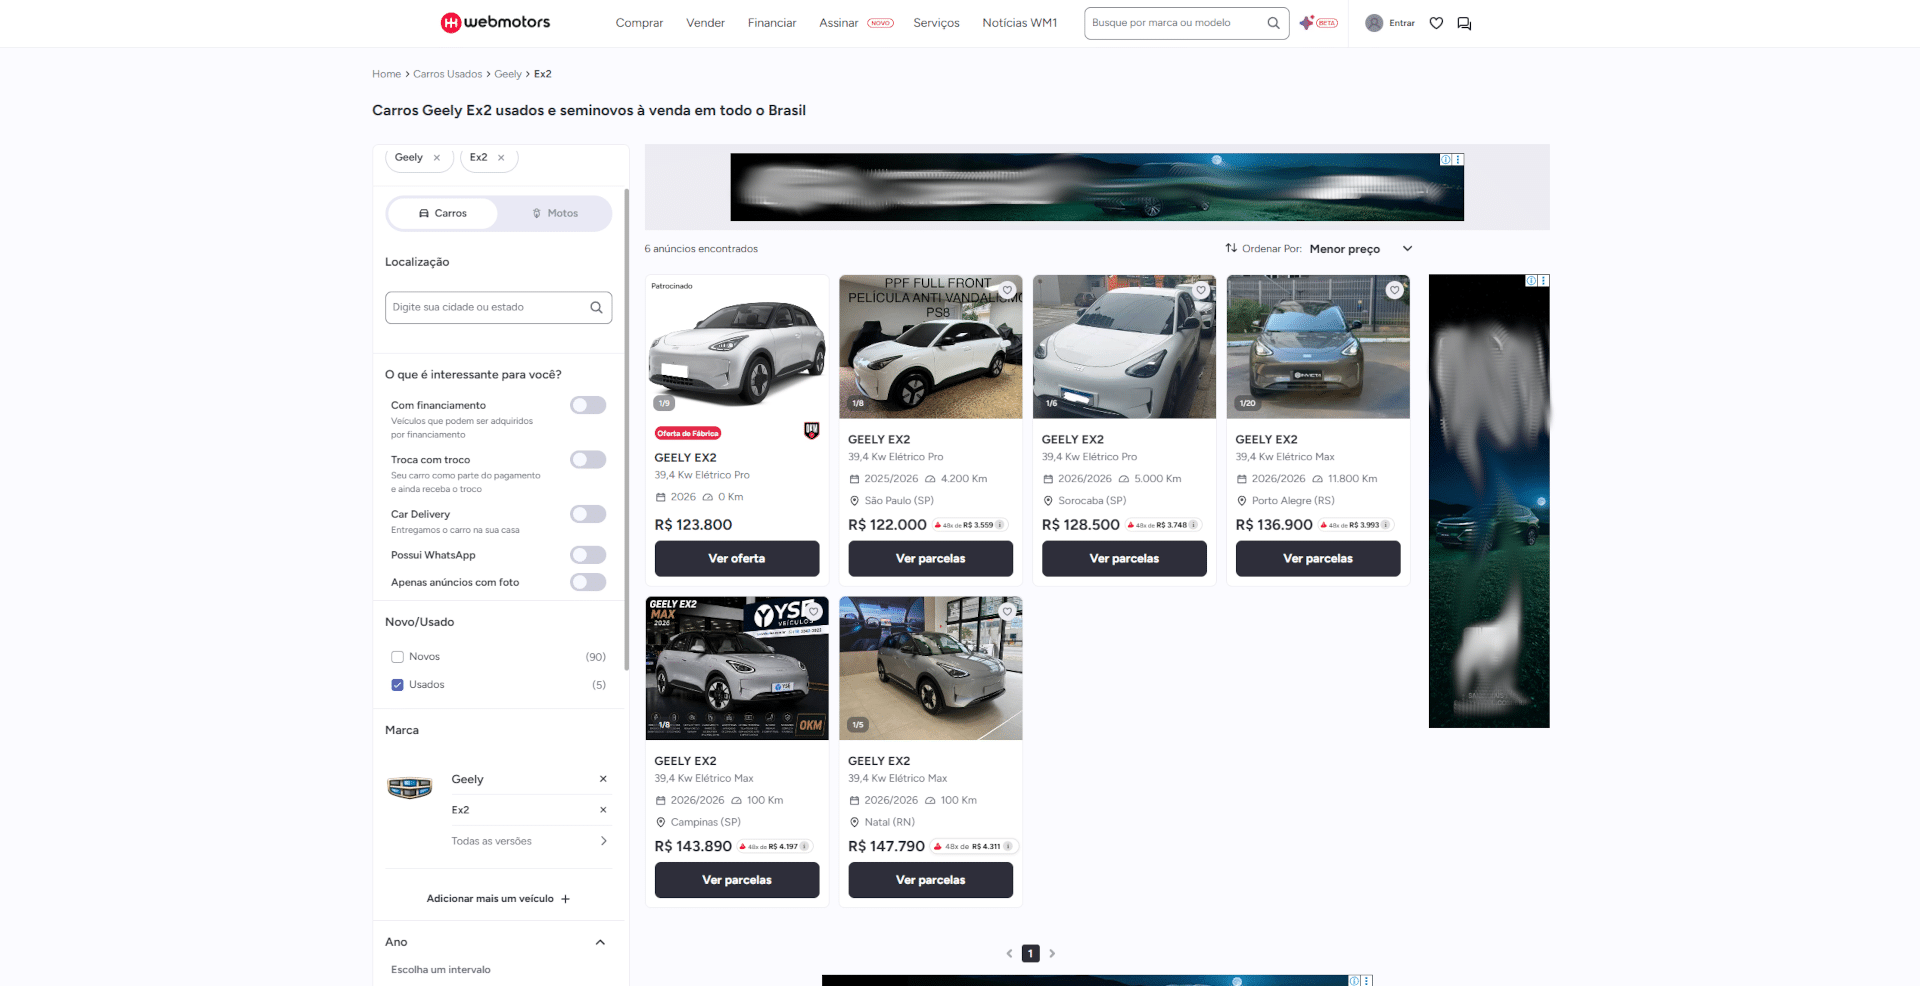Screen dimensions: 1920x986
Task: Open the Vender menu
Action: click(x=705, y=23)
